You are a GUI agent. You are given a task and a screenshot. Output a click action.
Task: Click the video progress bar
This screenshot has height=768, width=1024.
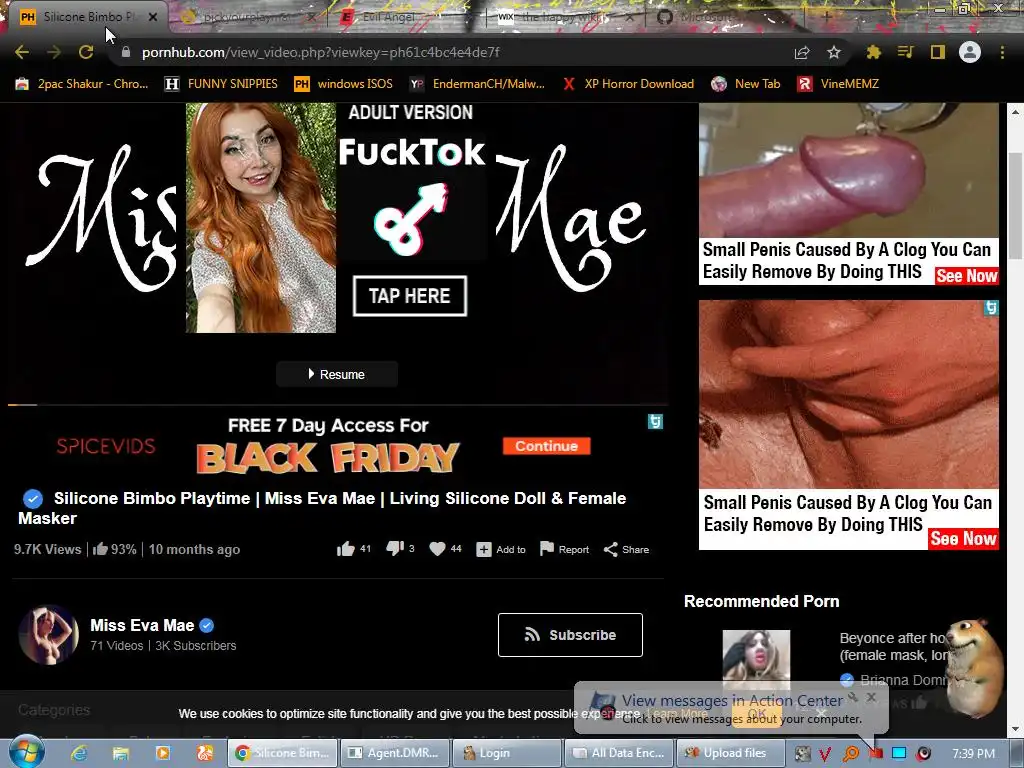click(338, 405)
